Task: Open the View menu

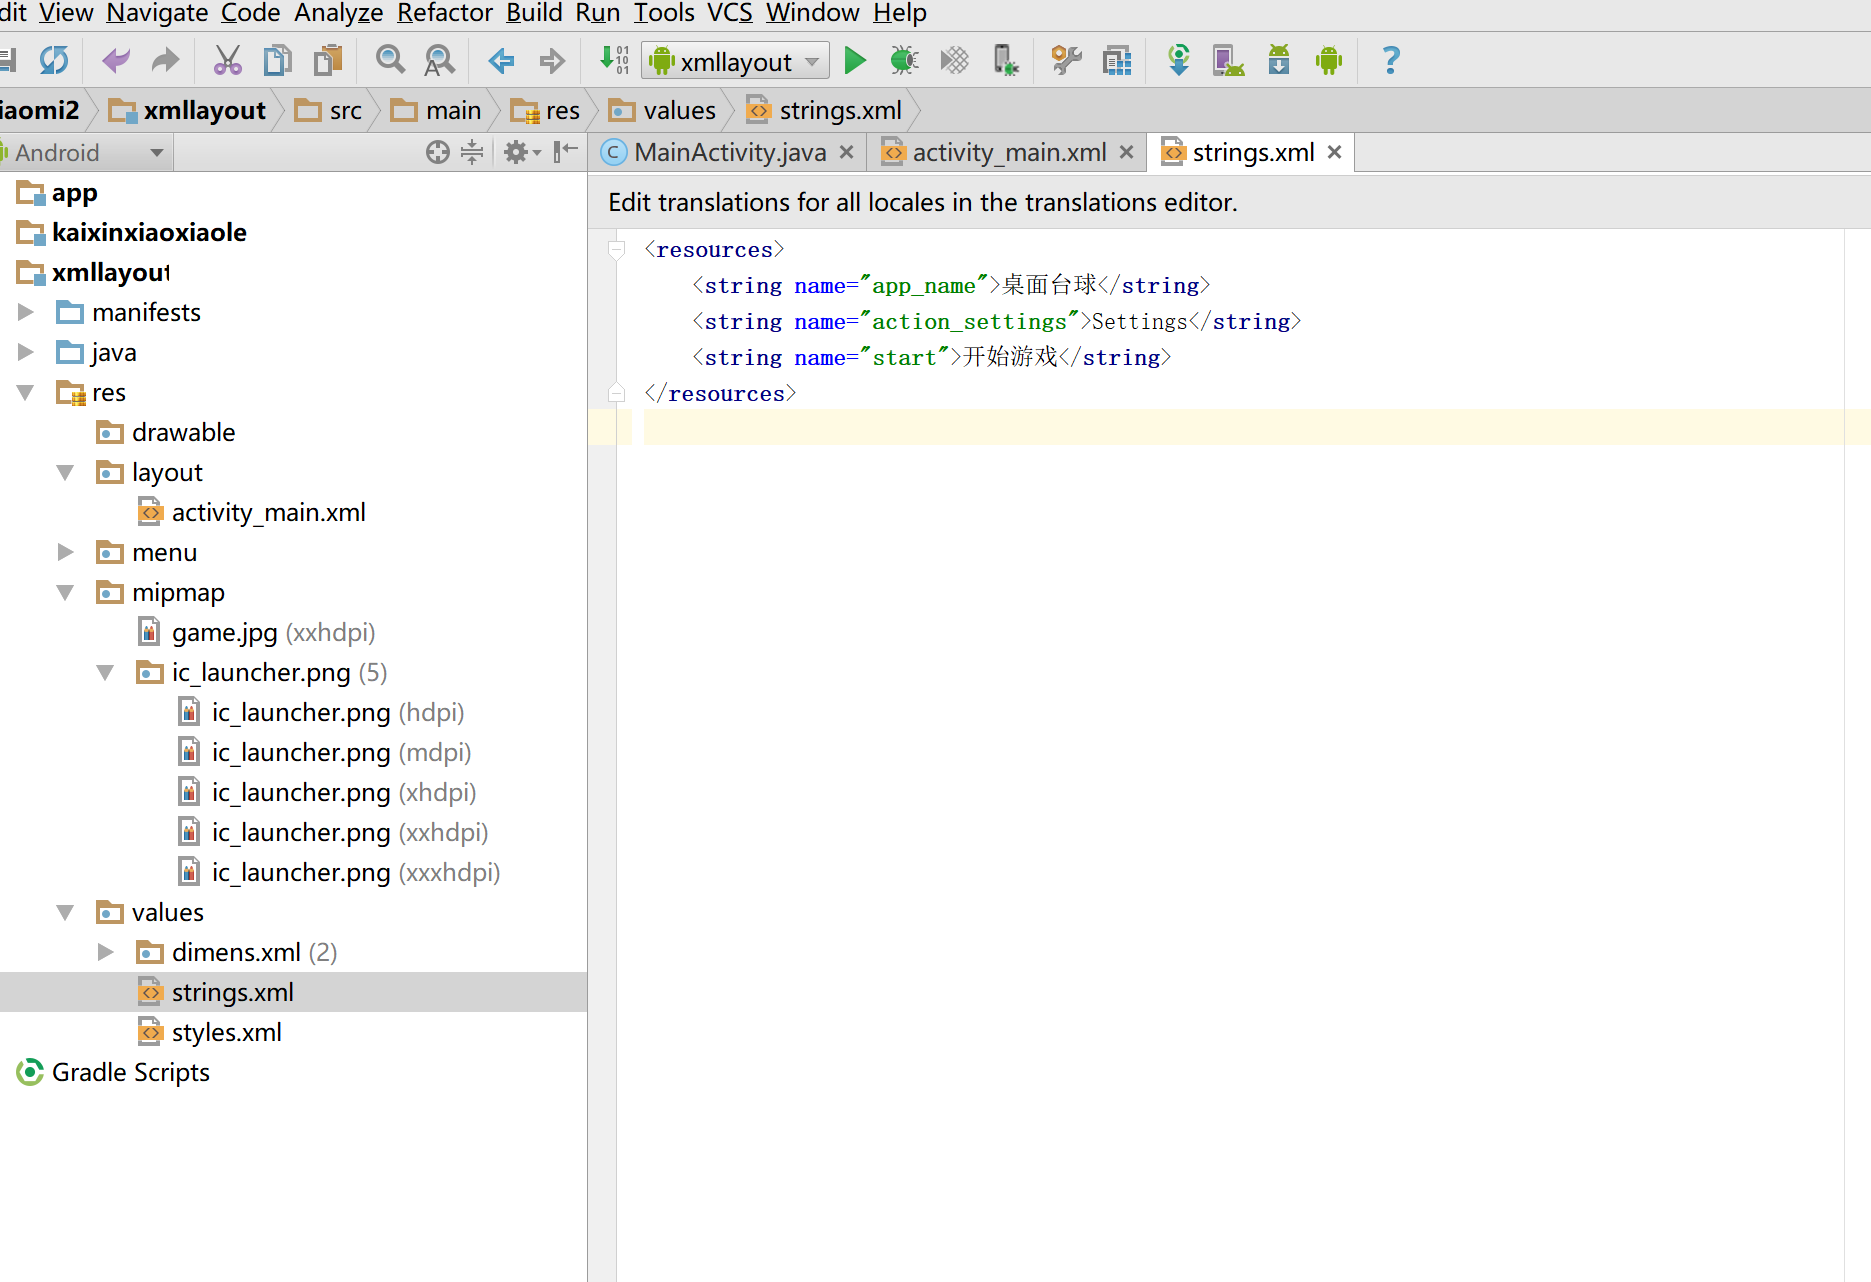Action: (x=66, y=13)
